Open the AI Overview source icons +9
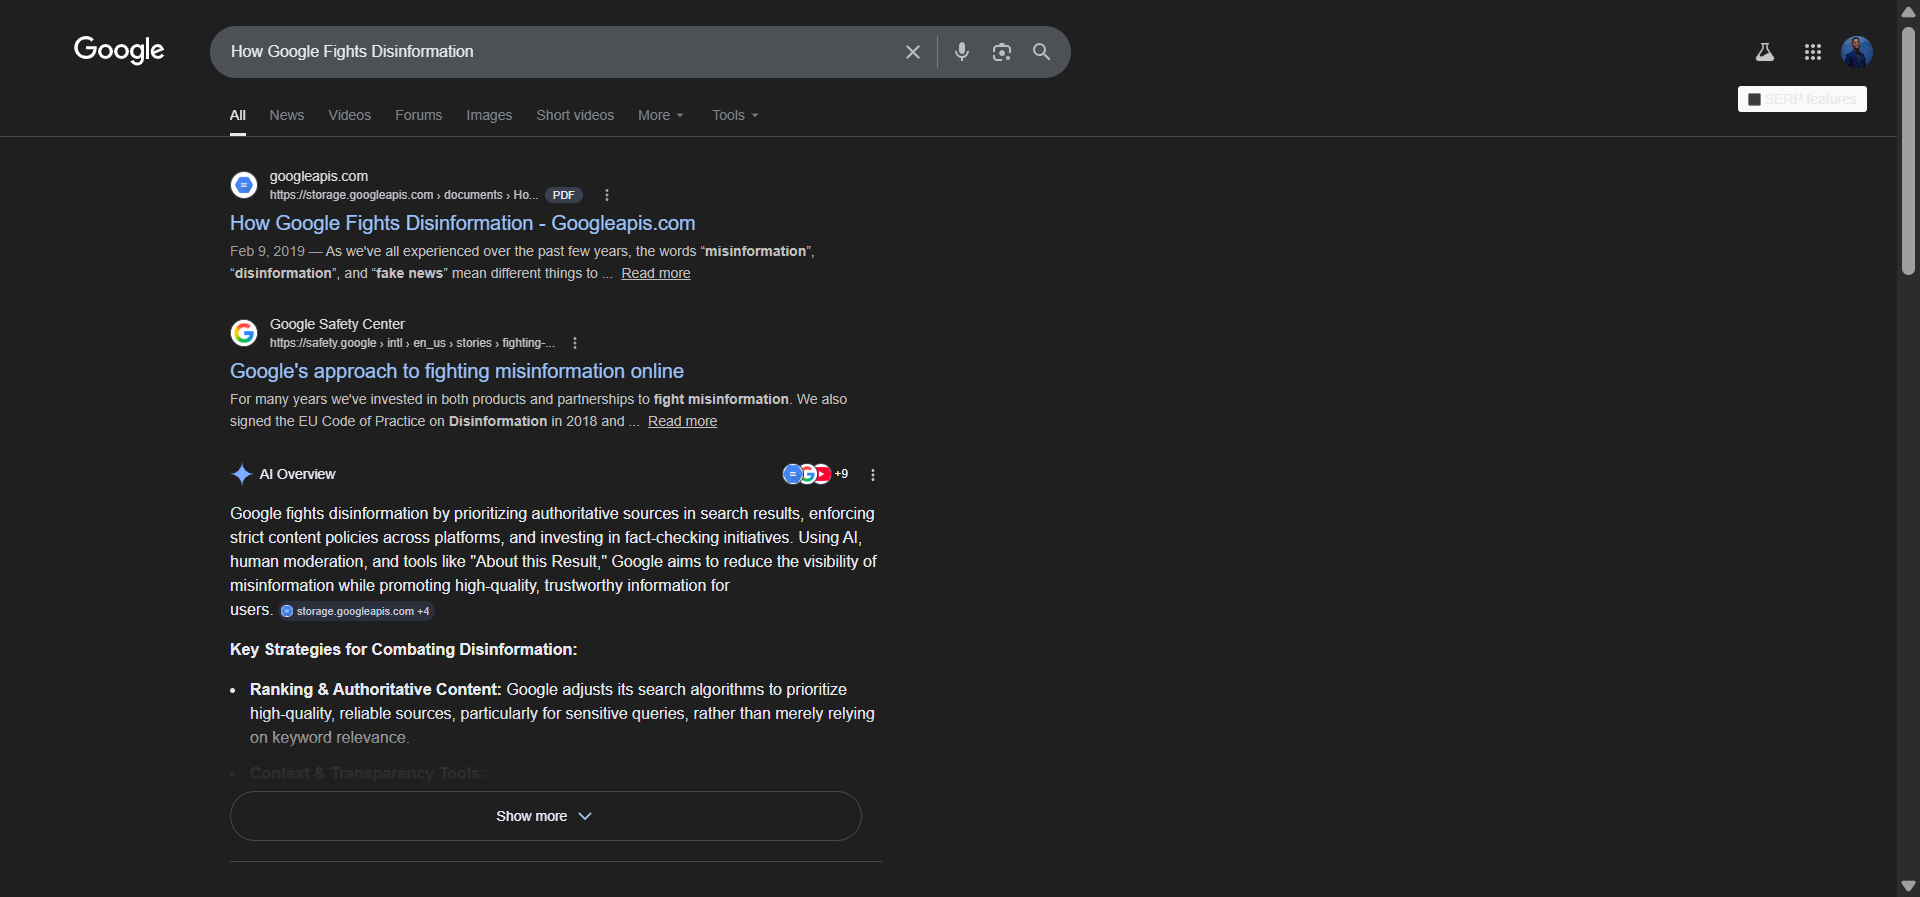Image resolution: width=1920 pixels, height=897 pixels. coord(815,474)
